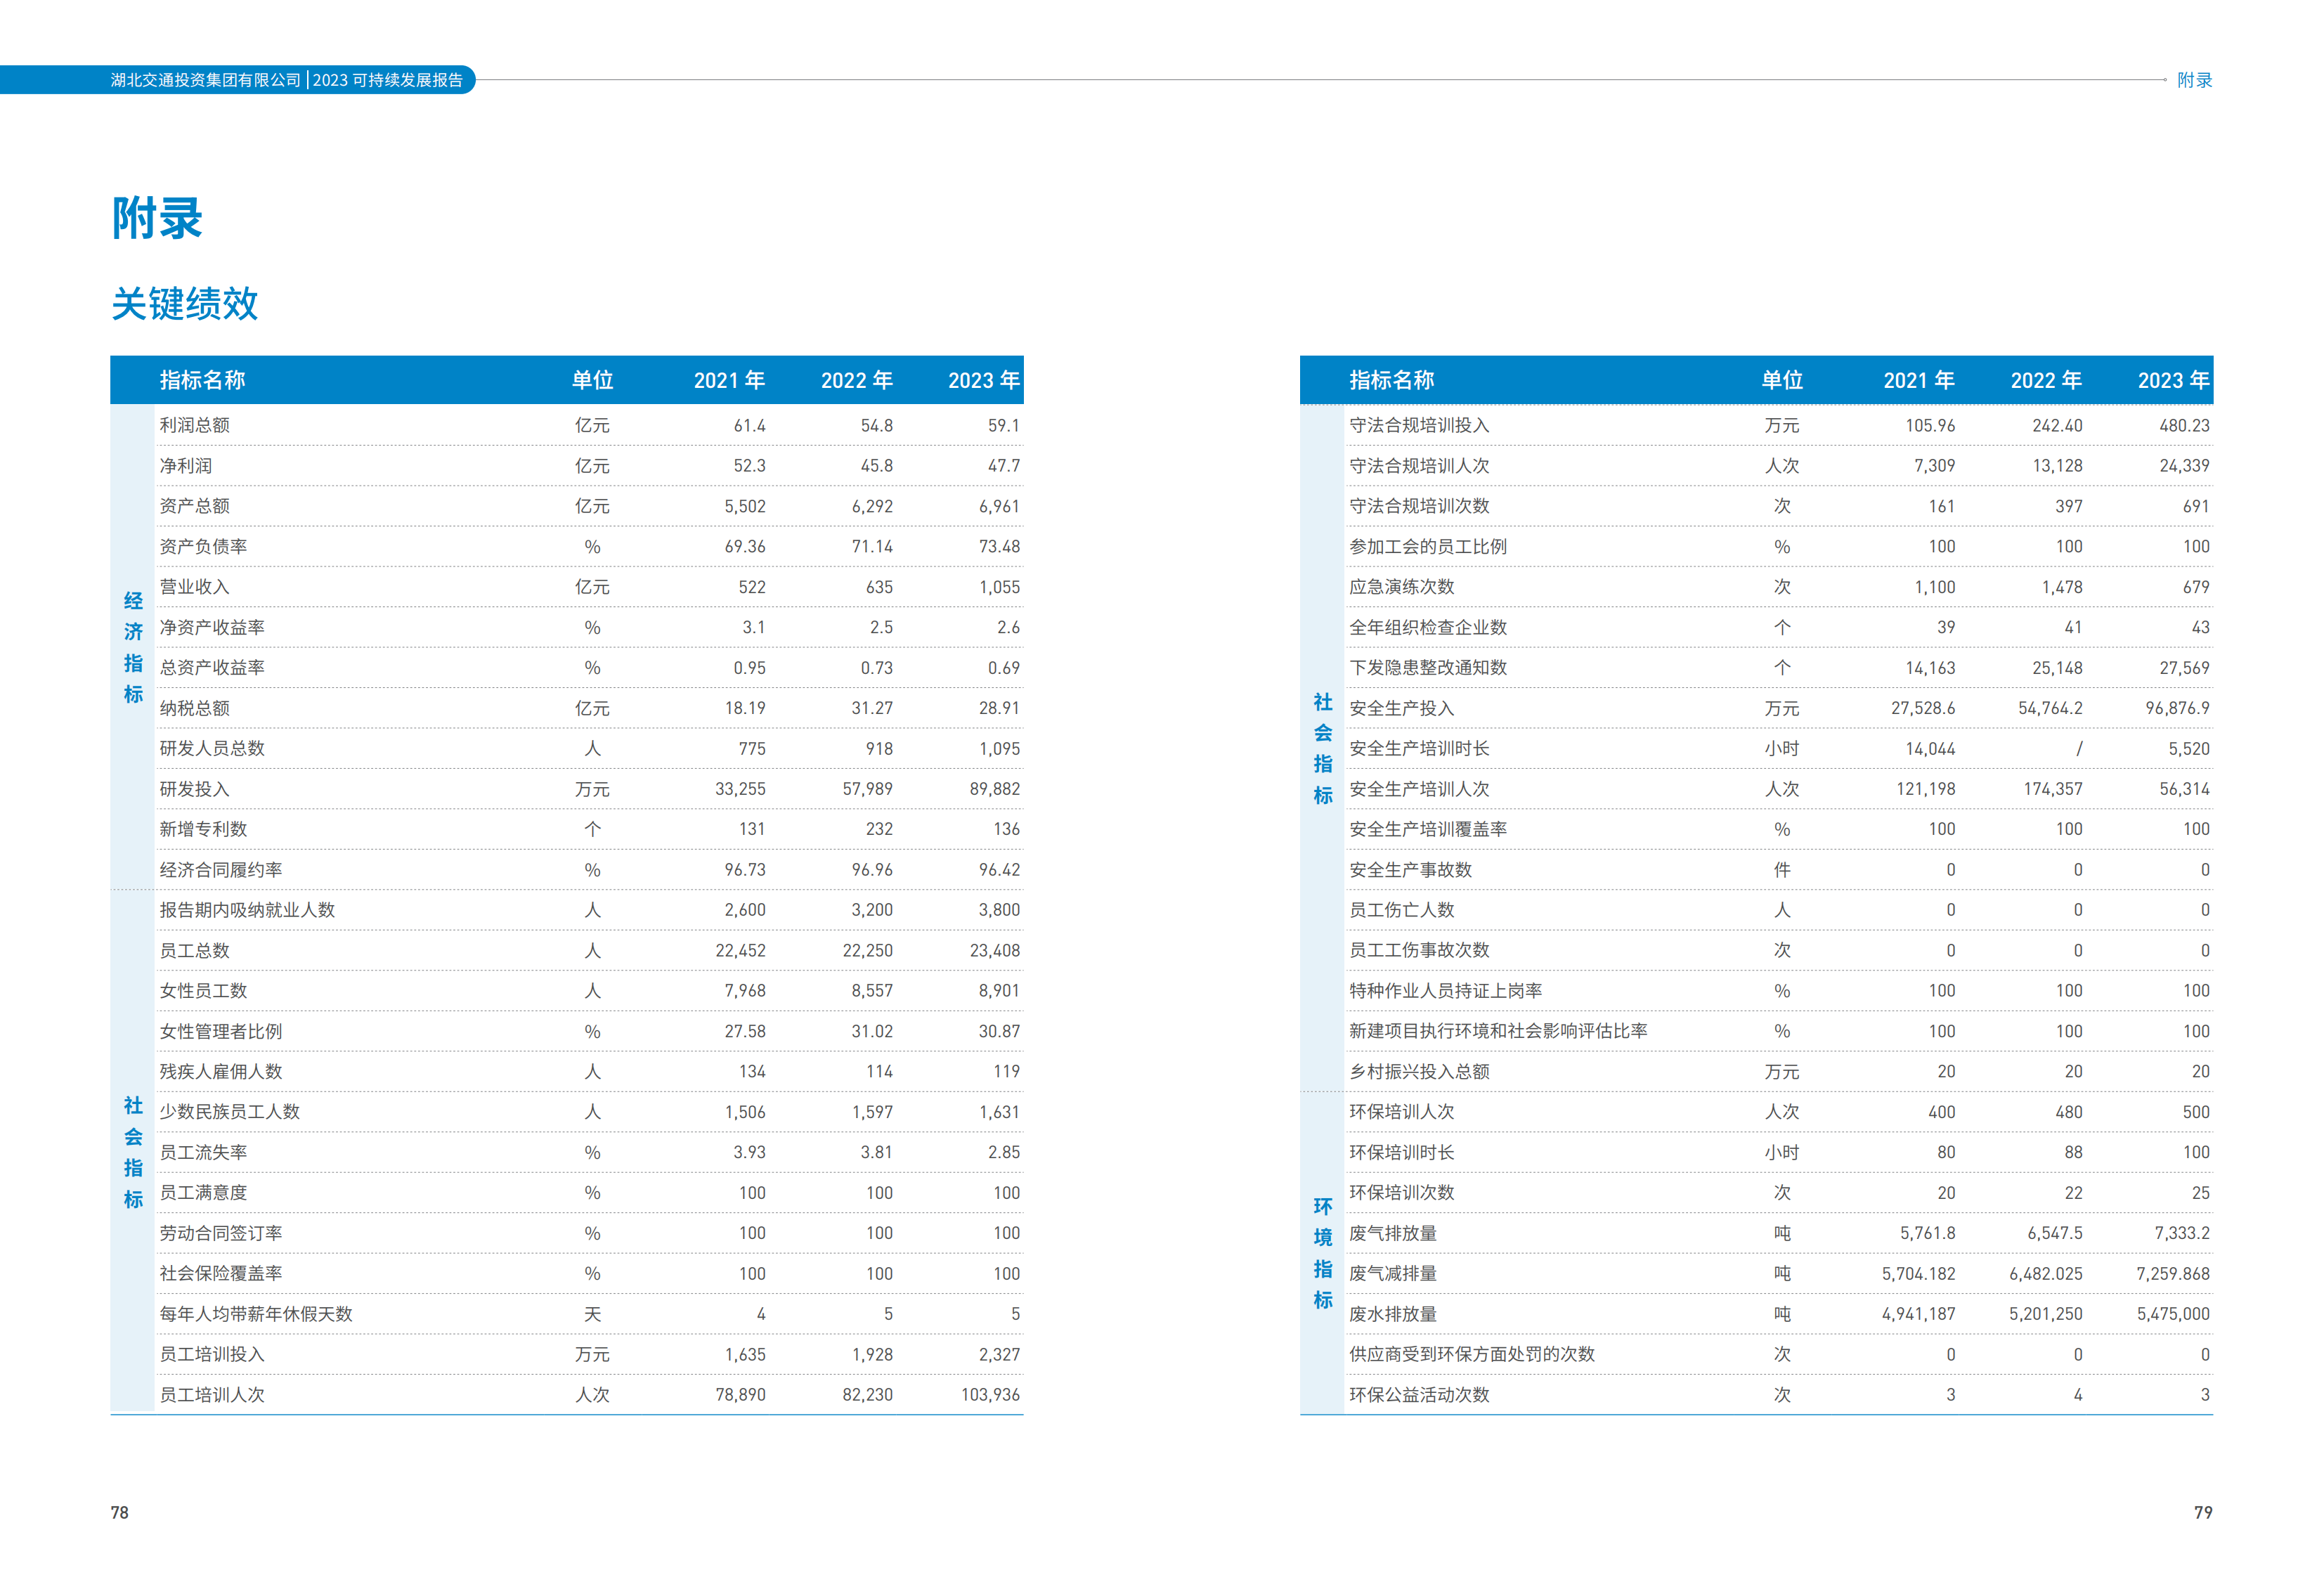Click the 社会保险覆盖率 row label

click(221, 1273)
